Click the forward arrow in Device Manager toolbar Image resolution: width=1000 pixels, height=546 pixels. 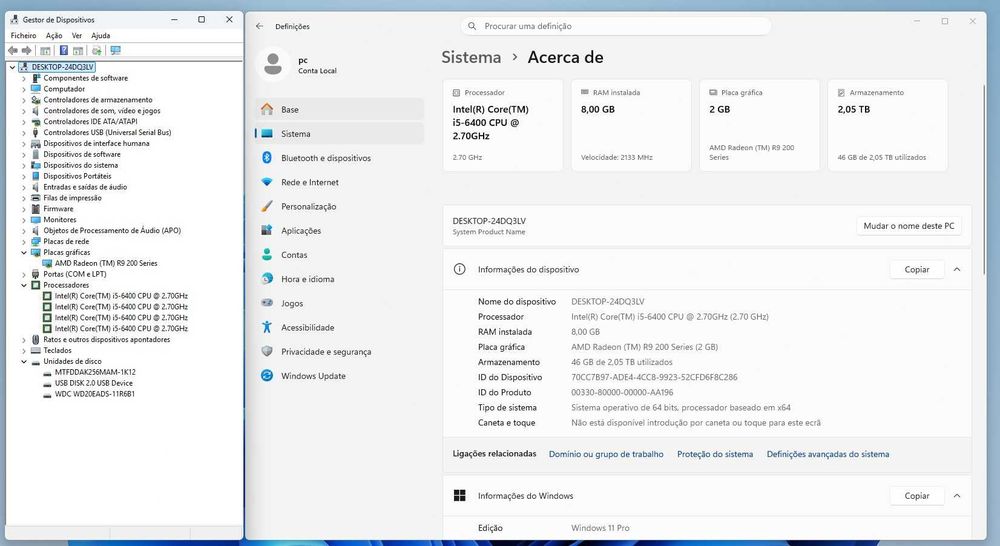click(x=27, y=50)
